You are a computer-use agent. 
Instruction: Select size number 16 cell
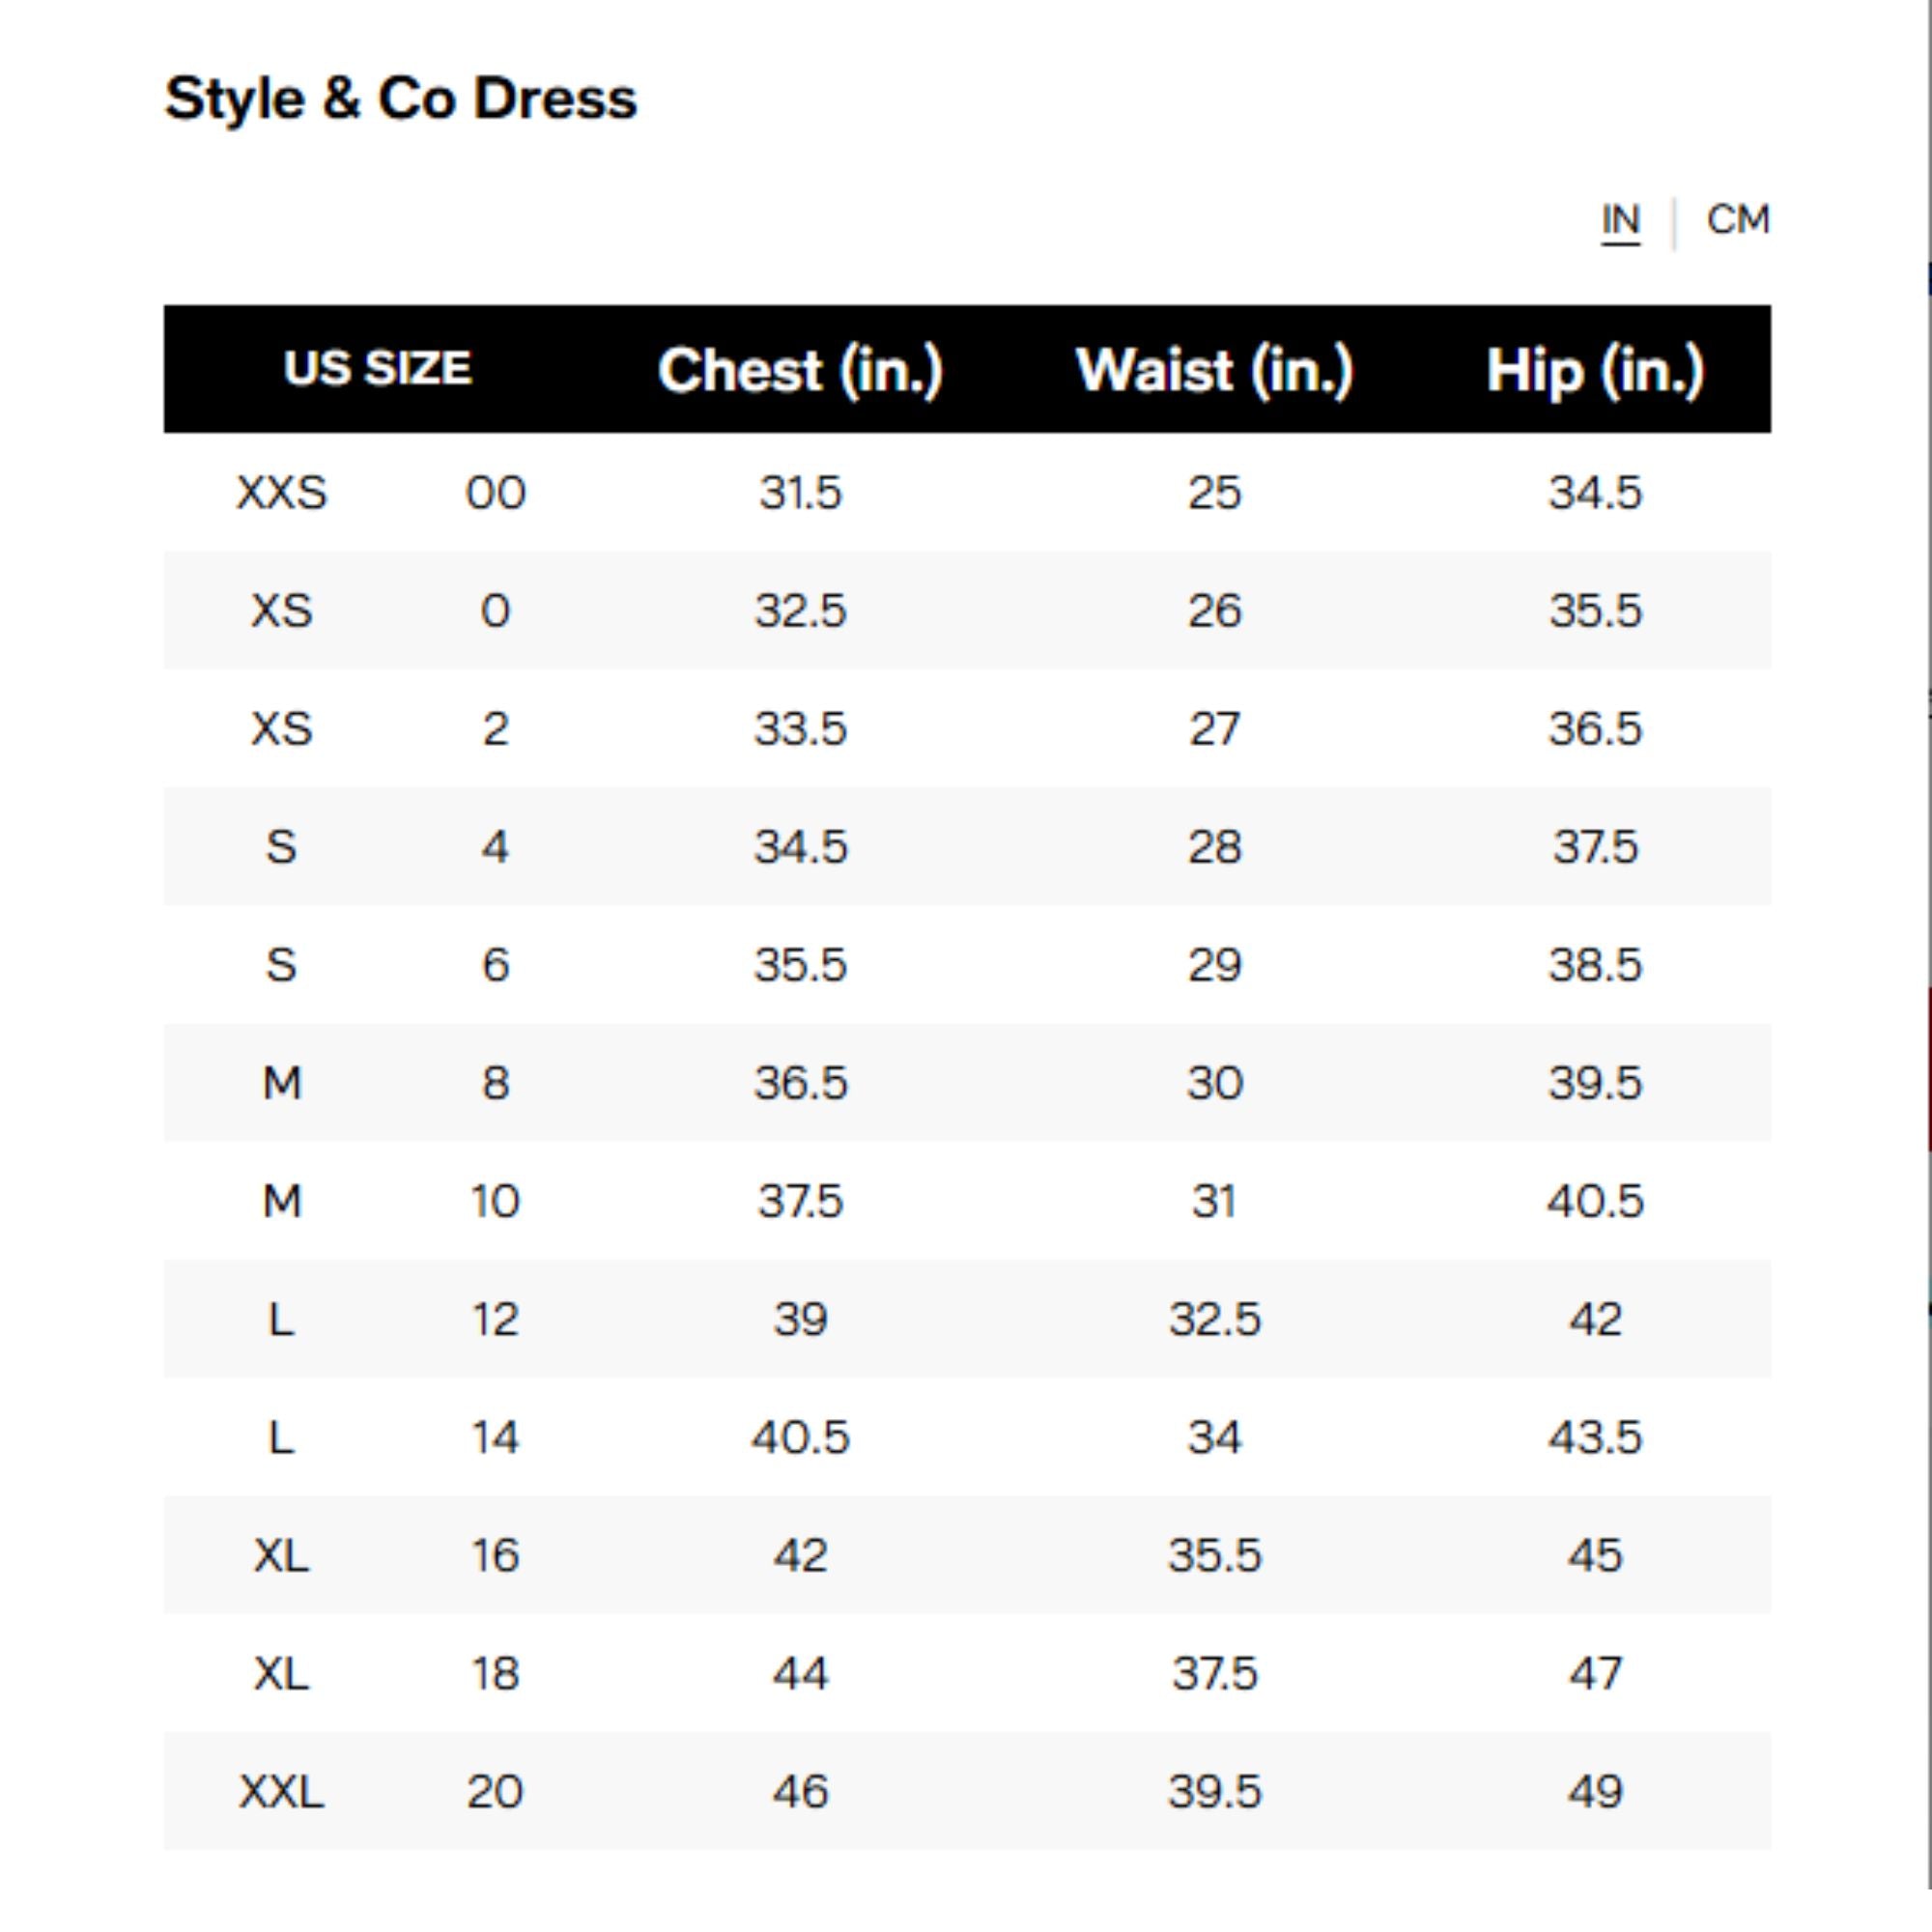point(495,1555)
